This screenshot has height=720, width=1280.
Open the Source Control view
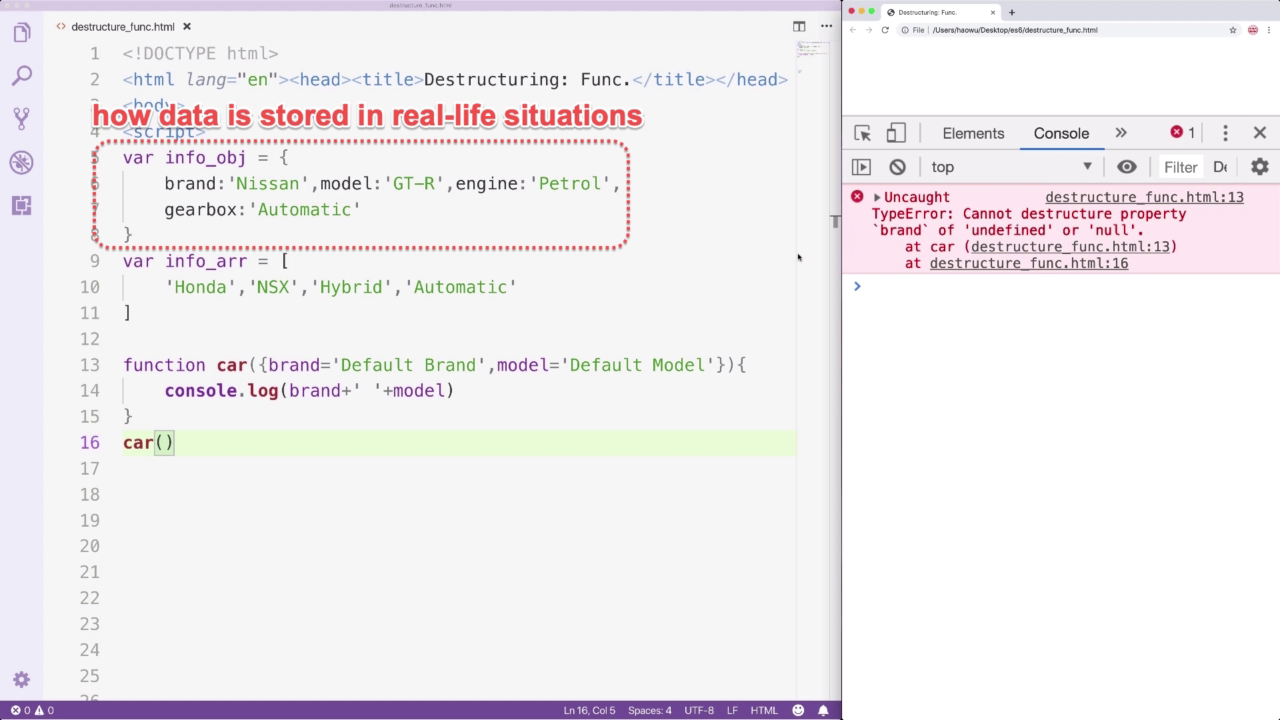click(x=22, y=119)
